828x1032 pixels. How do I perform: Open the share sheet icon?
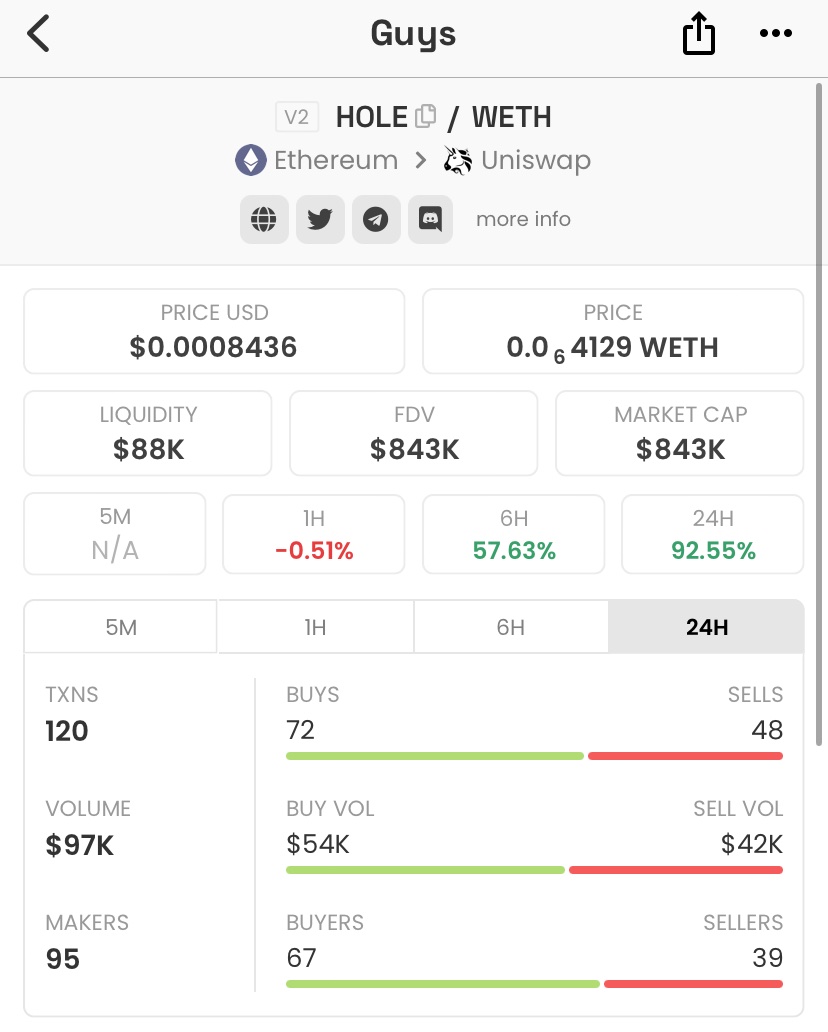(x=698, y=33)
